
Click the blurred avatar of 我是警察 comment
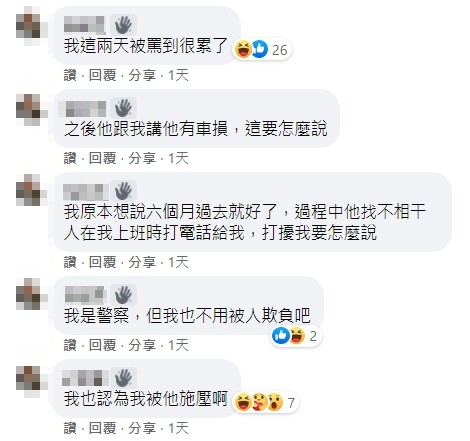coord(29,294)
